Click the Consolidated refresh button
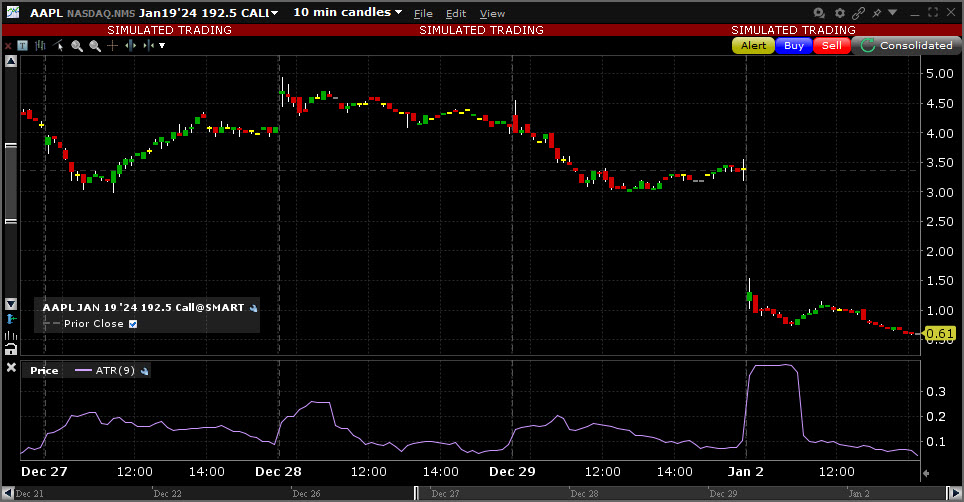Viewport: 964px width, 502px height. pyautogui.click(x=906, y=45)
